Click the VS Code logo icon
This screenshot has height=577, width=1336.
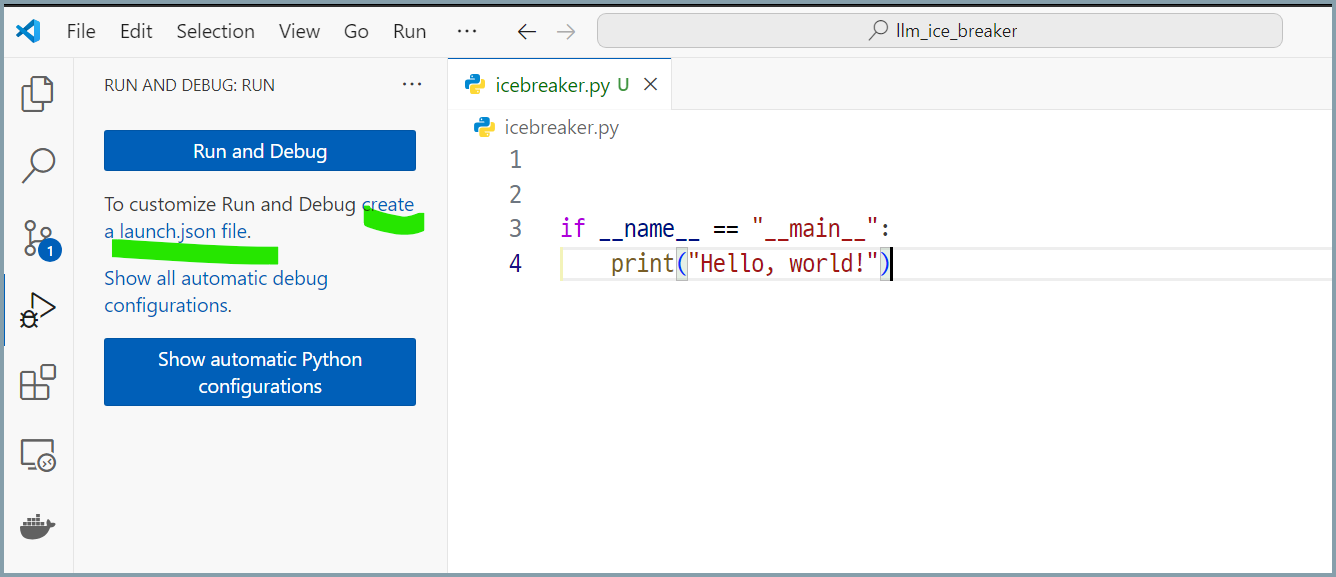28,31
